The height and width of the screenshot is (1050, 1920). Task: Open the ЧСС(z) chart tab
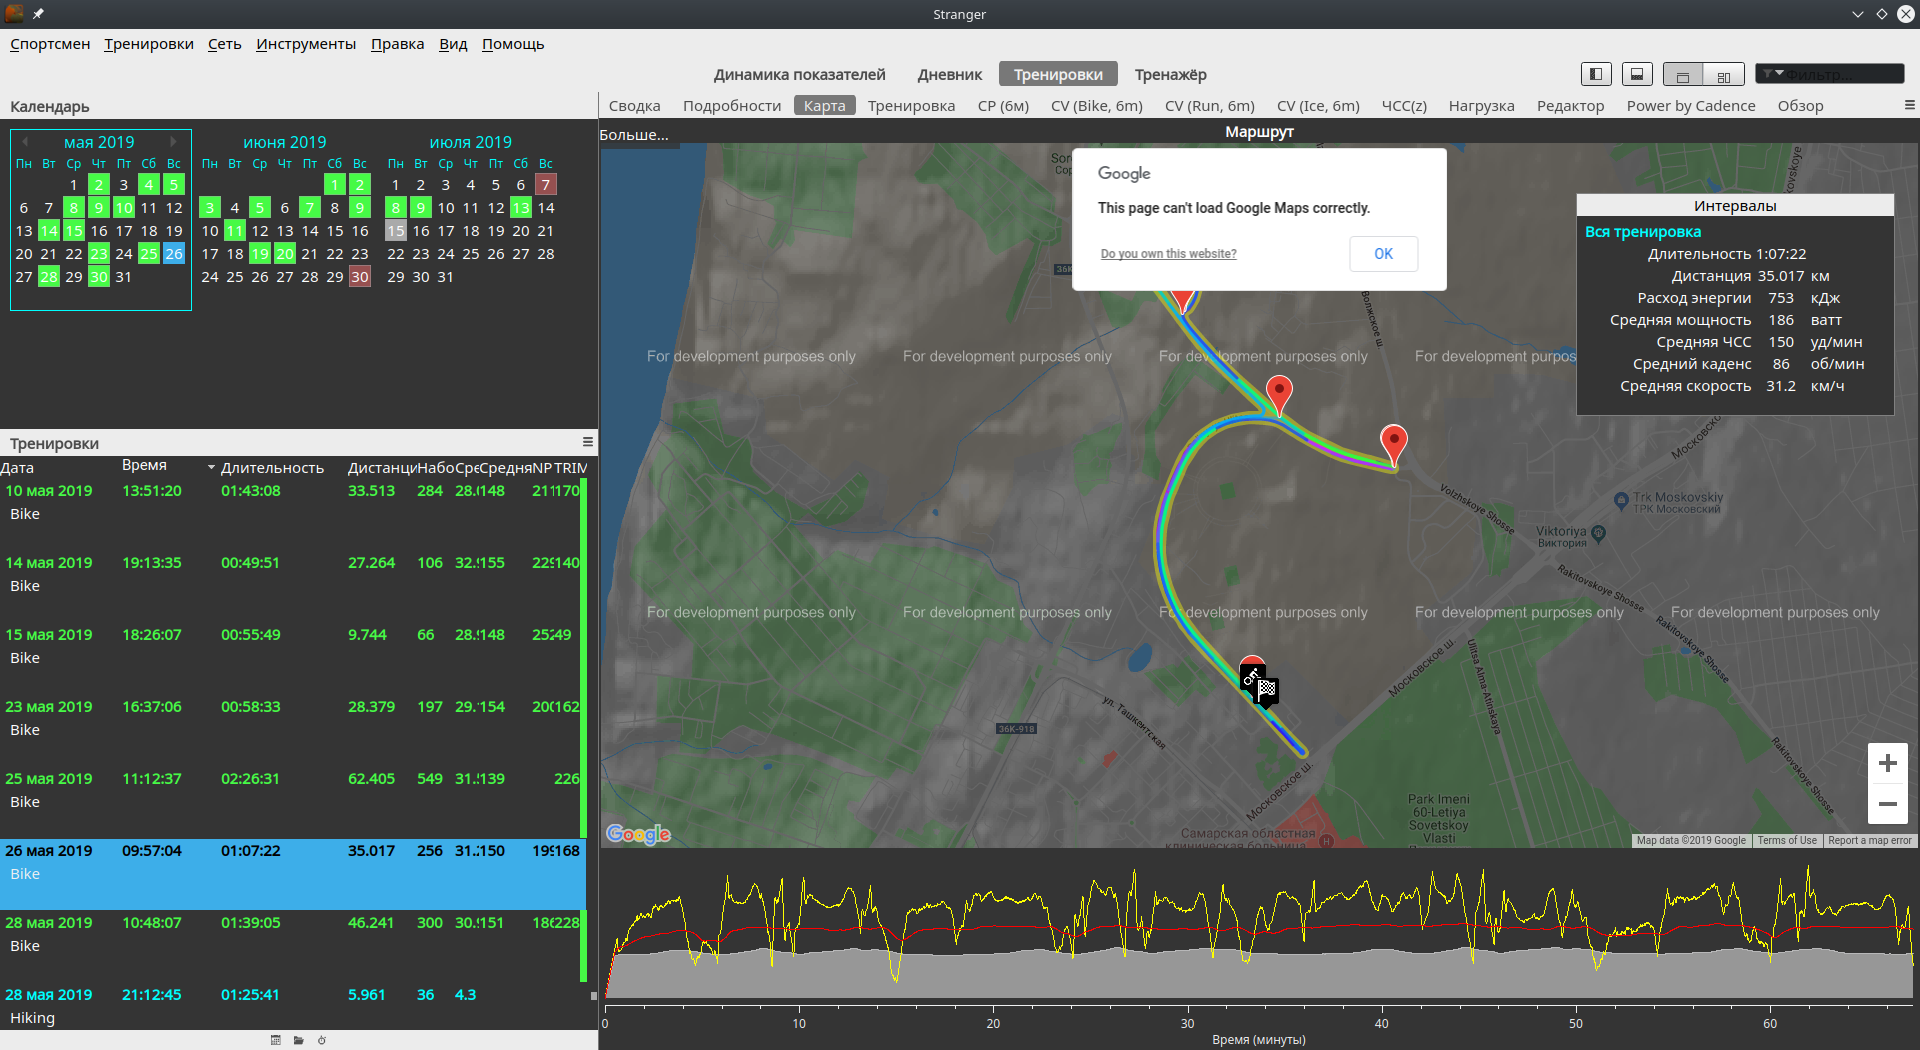point(1404,106)
